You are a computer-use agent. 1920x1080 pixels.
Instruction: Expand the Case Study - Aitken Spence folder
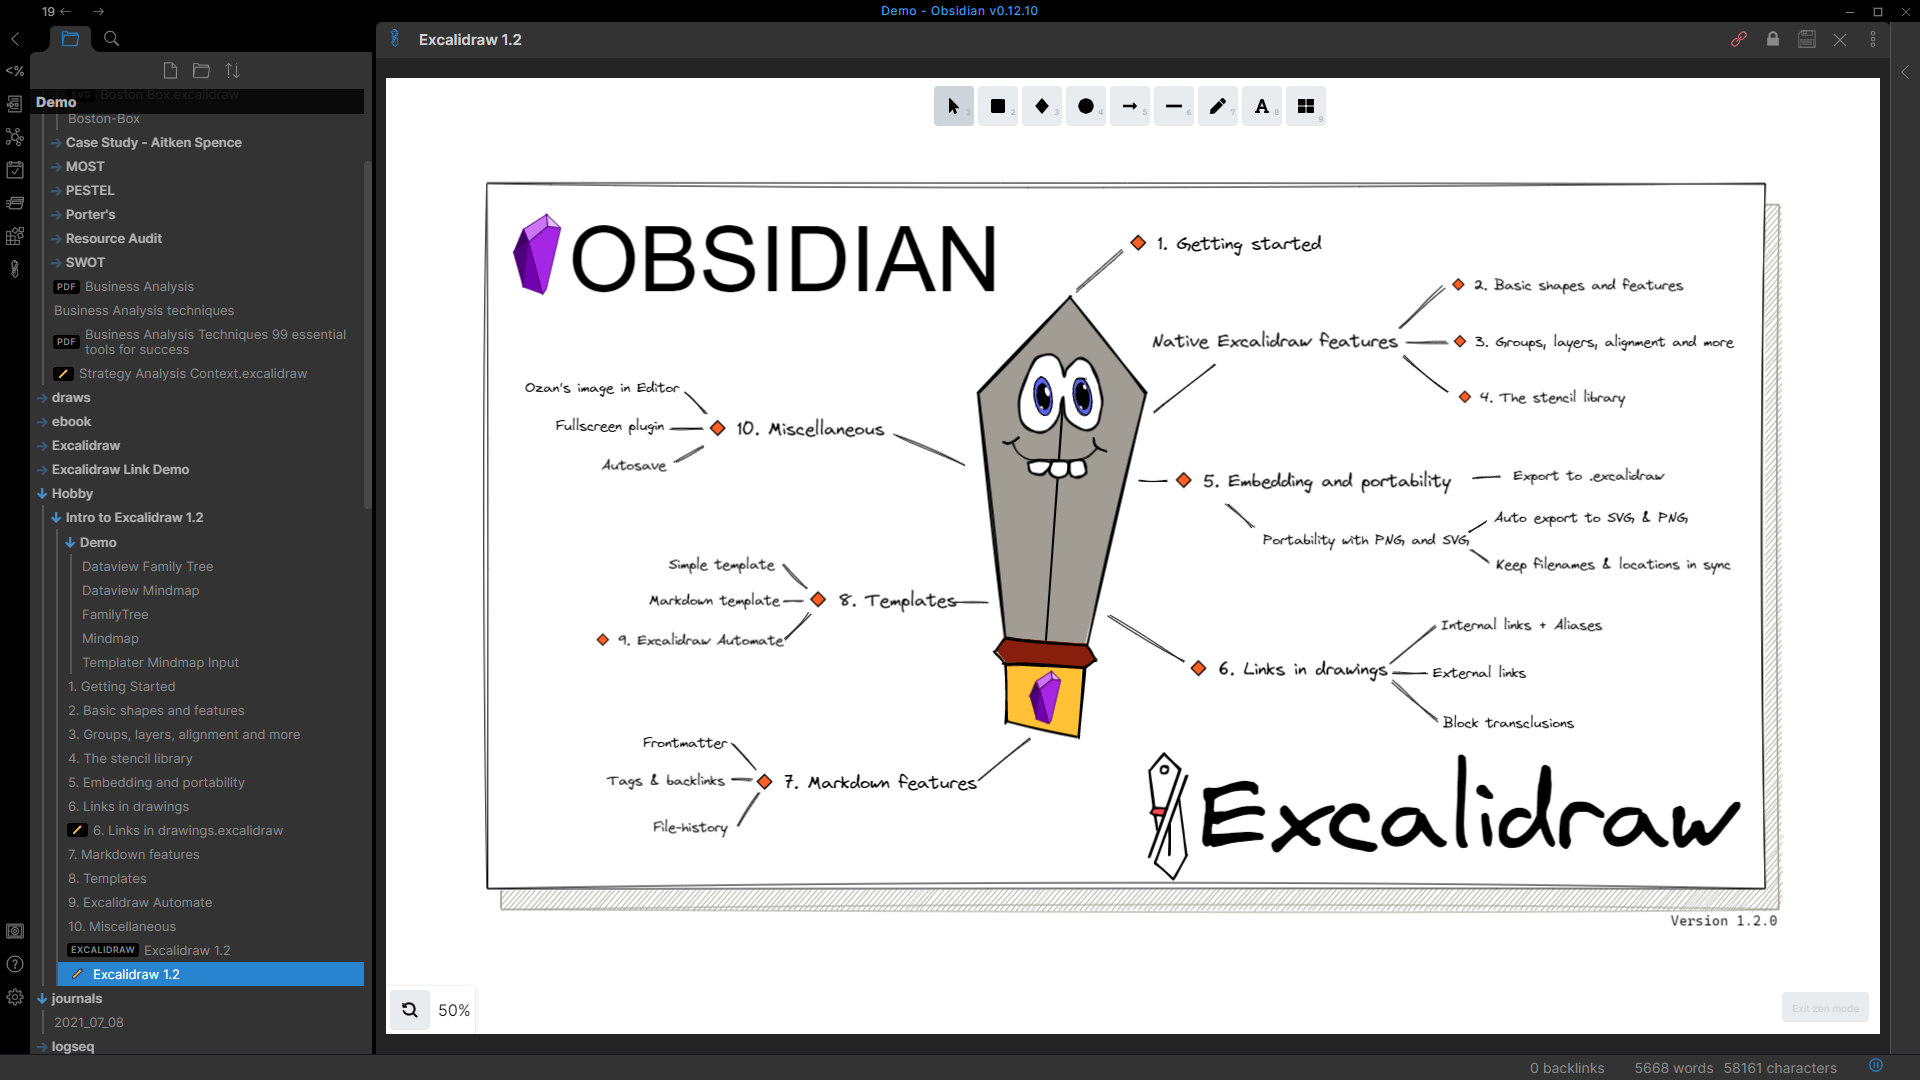(153, 143)
